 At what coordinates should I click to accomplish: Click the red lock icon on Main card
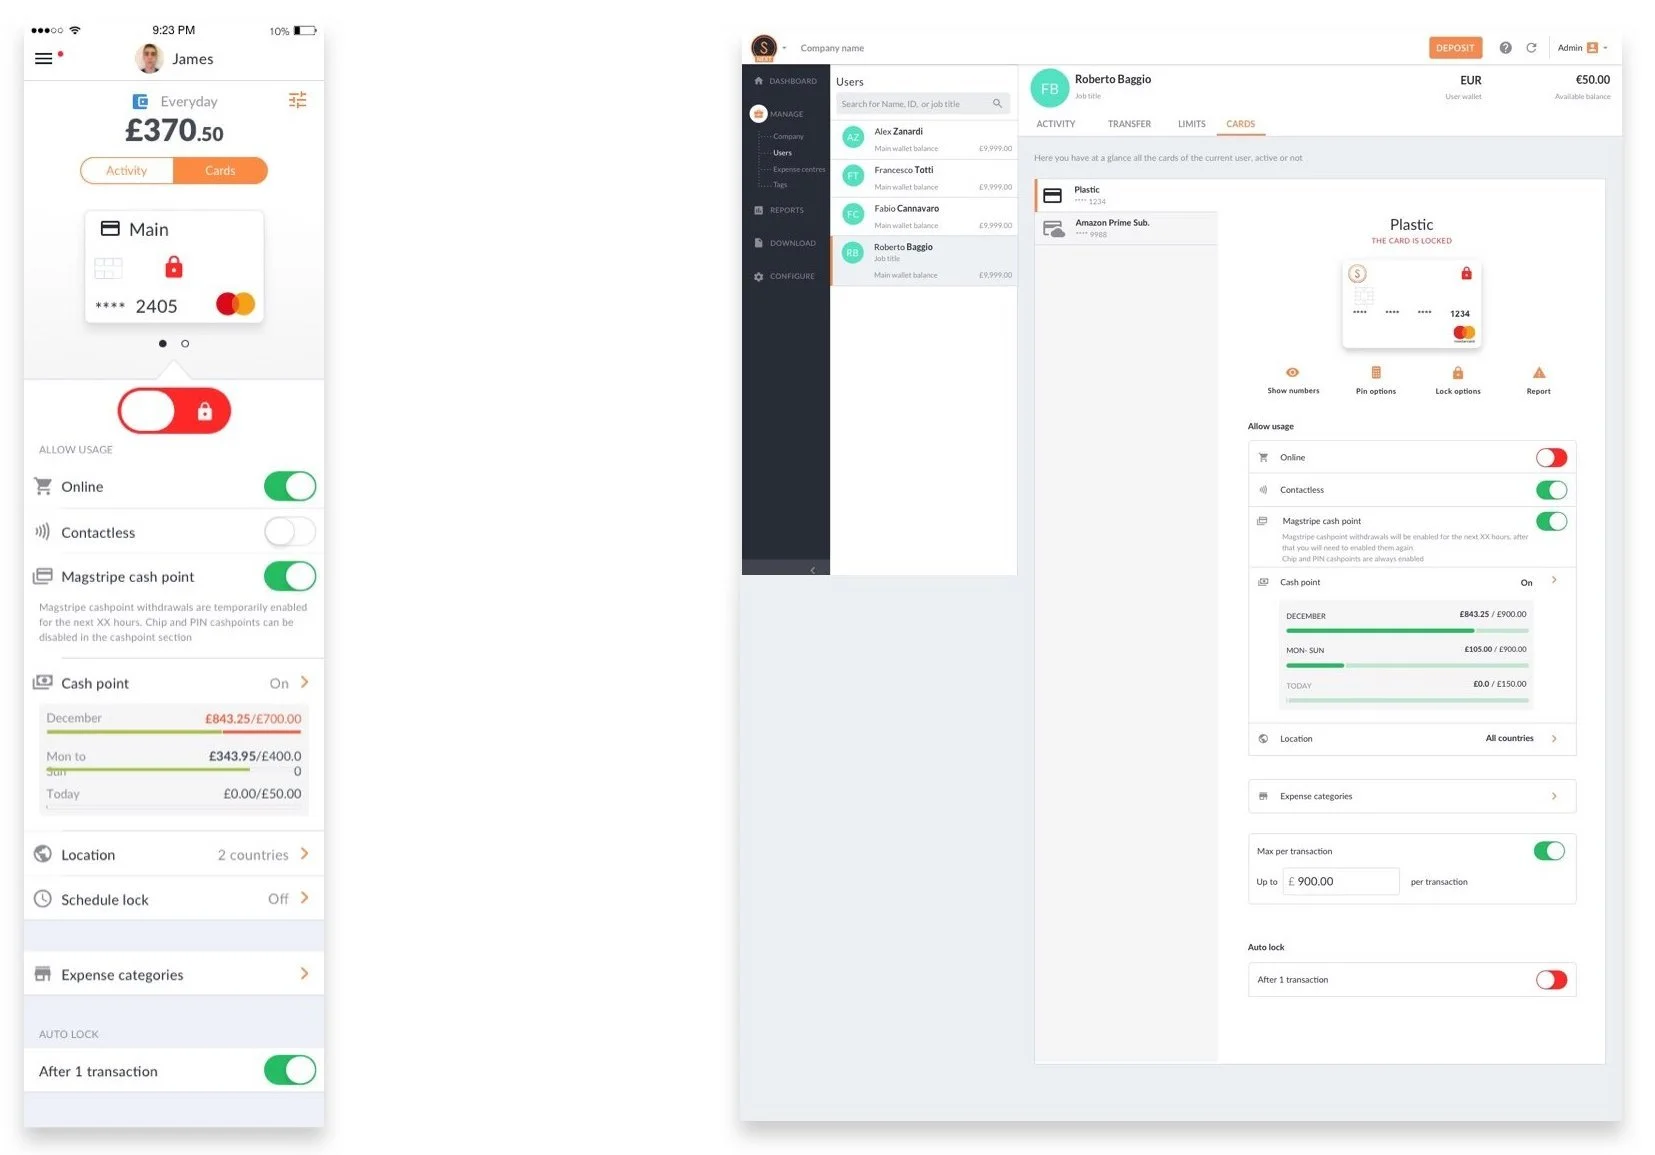[x=174, y=267]
